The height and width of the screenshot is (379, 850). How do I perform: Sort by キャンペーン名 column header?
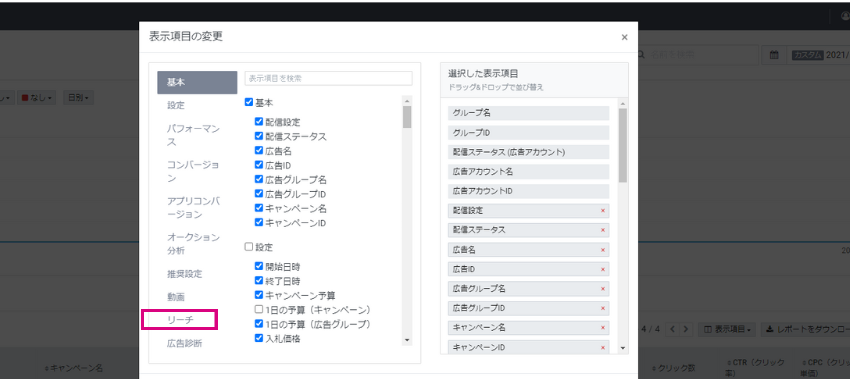[x=73, y=367]
